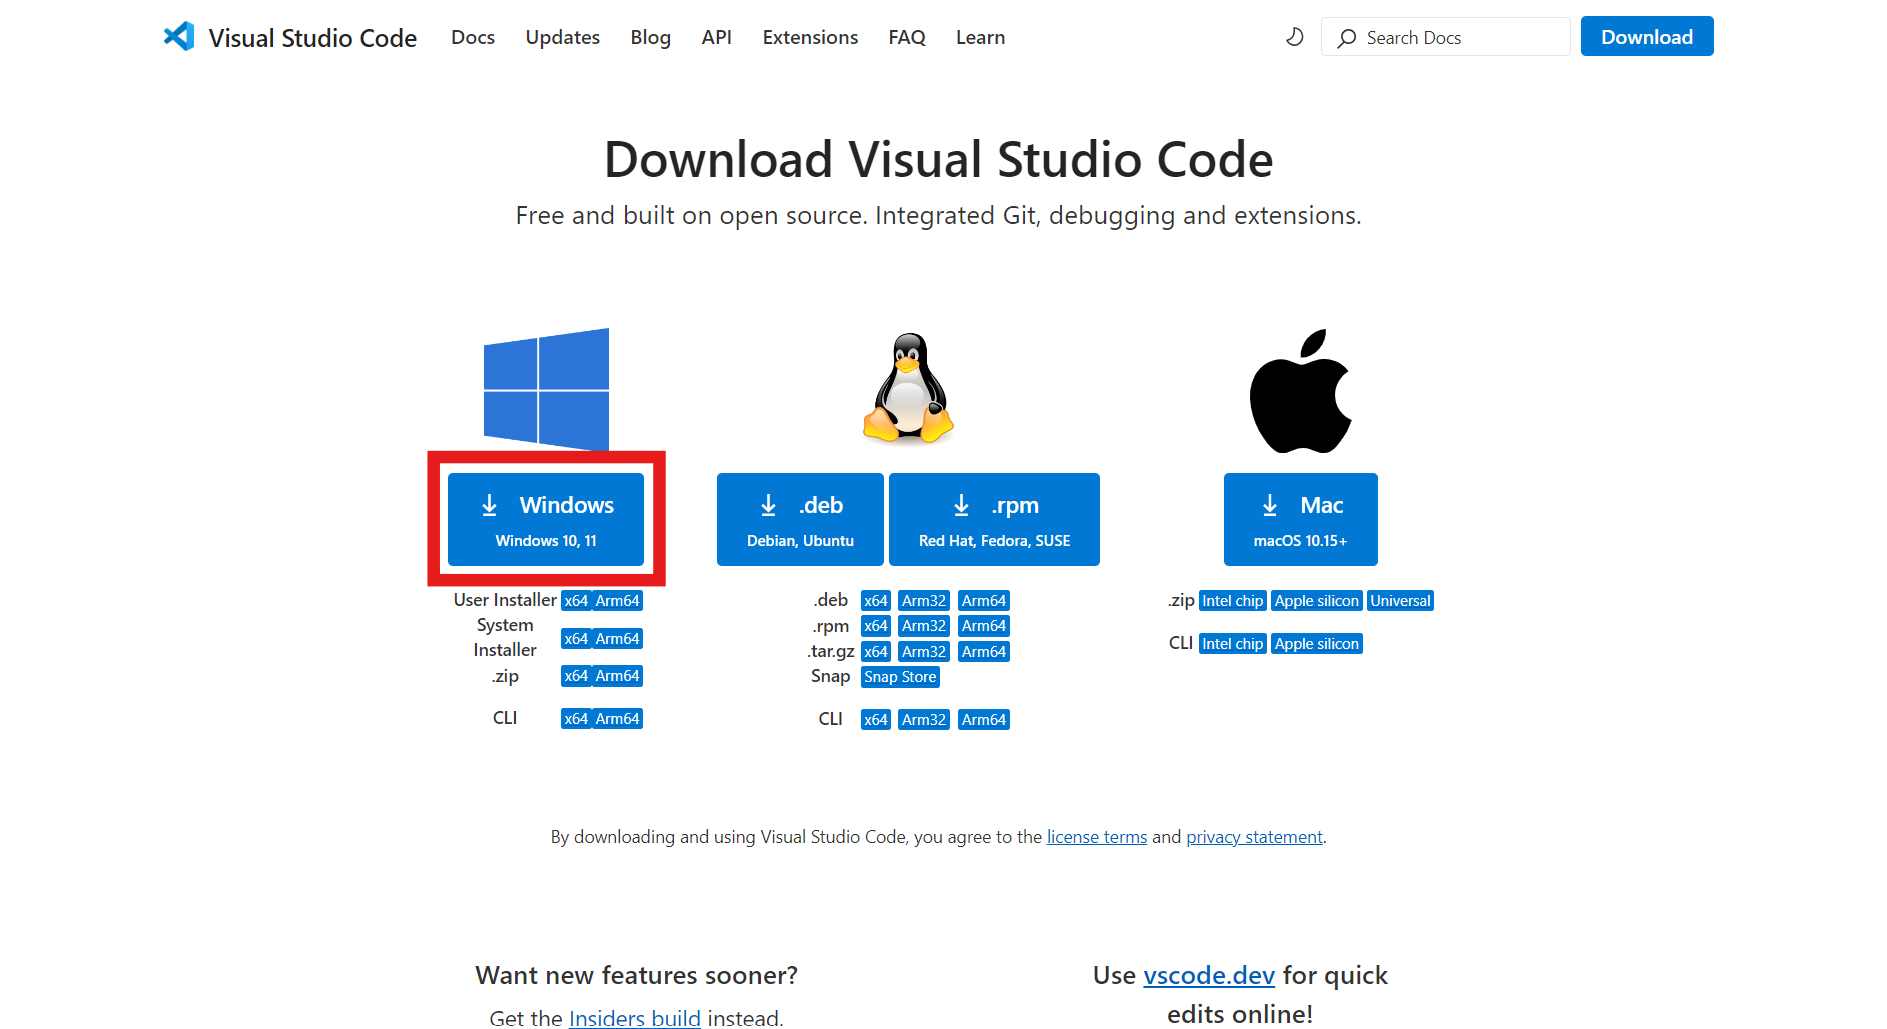Viewport: 1887px width, 1029px height.
Task: Click the Search Docs field
Action: tap(1446, 37)
